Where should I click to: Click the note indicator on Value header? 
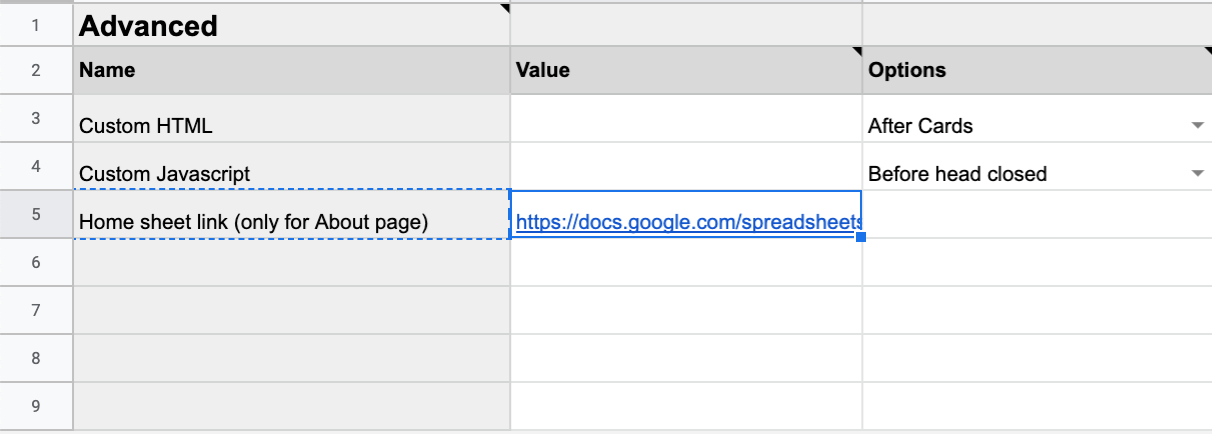click(x=857, y=51)
